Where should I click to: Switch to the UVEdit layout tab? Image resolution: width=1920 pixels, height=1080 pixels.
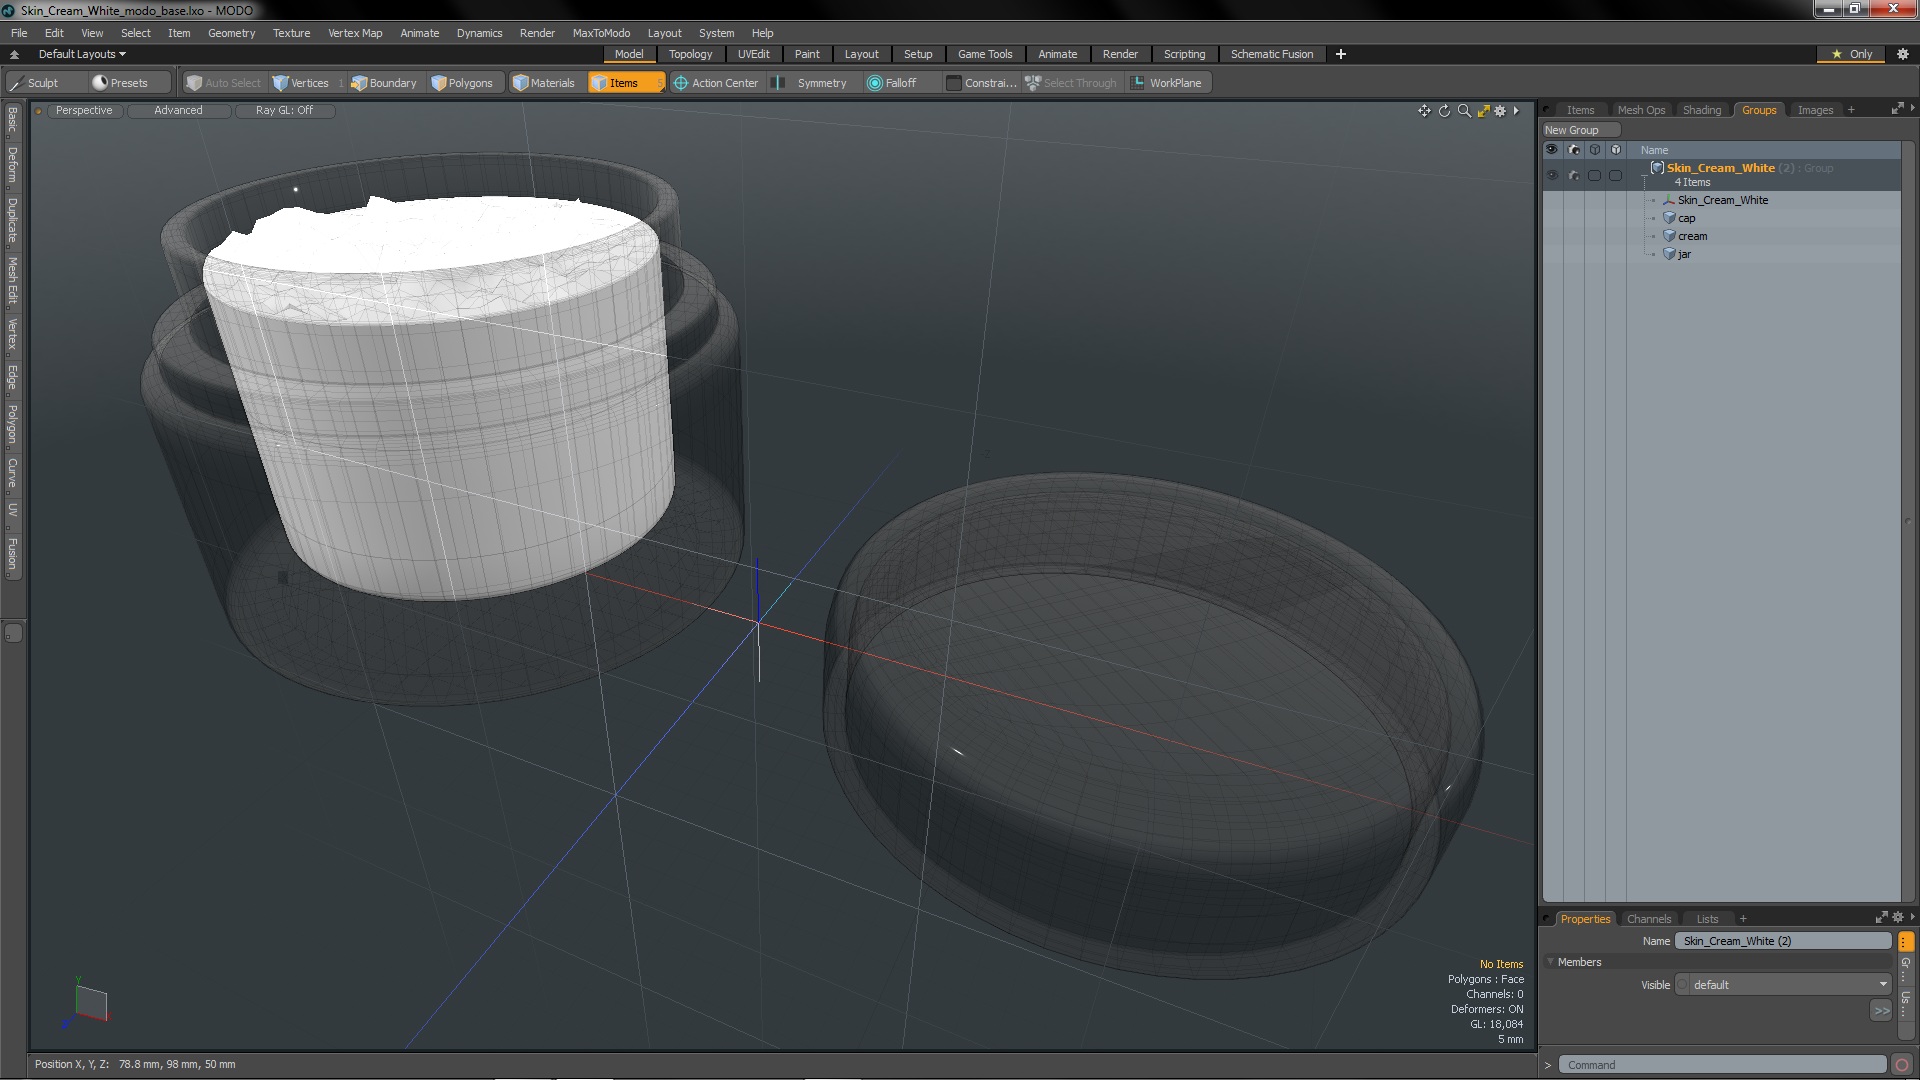click(753, 54)
